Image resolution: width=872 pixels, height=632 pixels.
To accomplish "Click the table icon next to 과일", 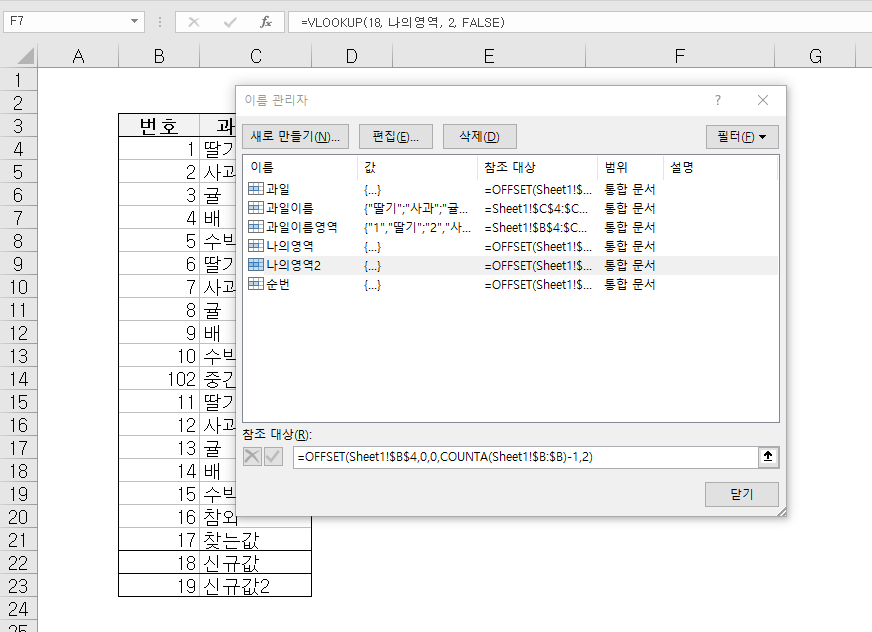I will tap(256, 189).
